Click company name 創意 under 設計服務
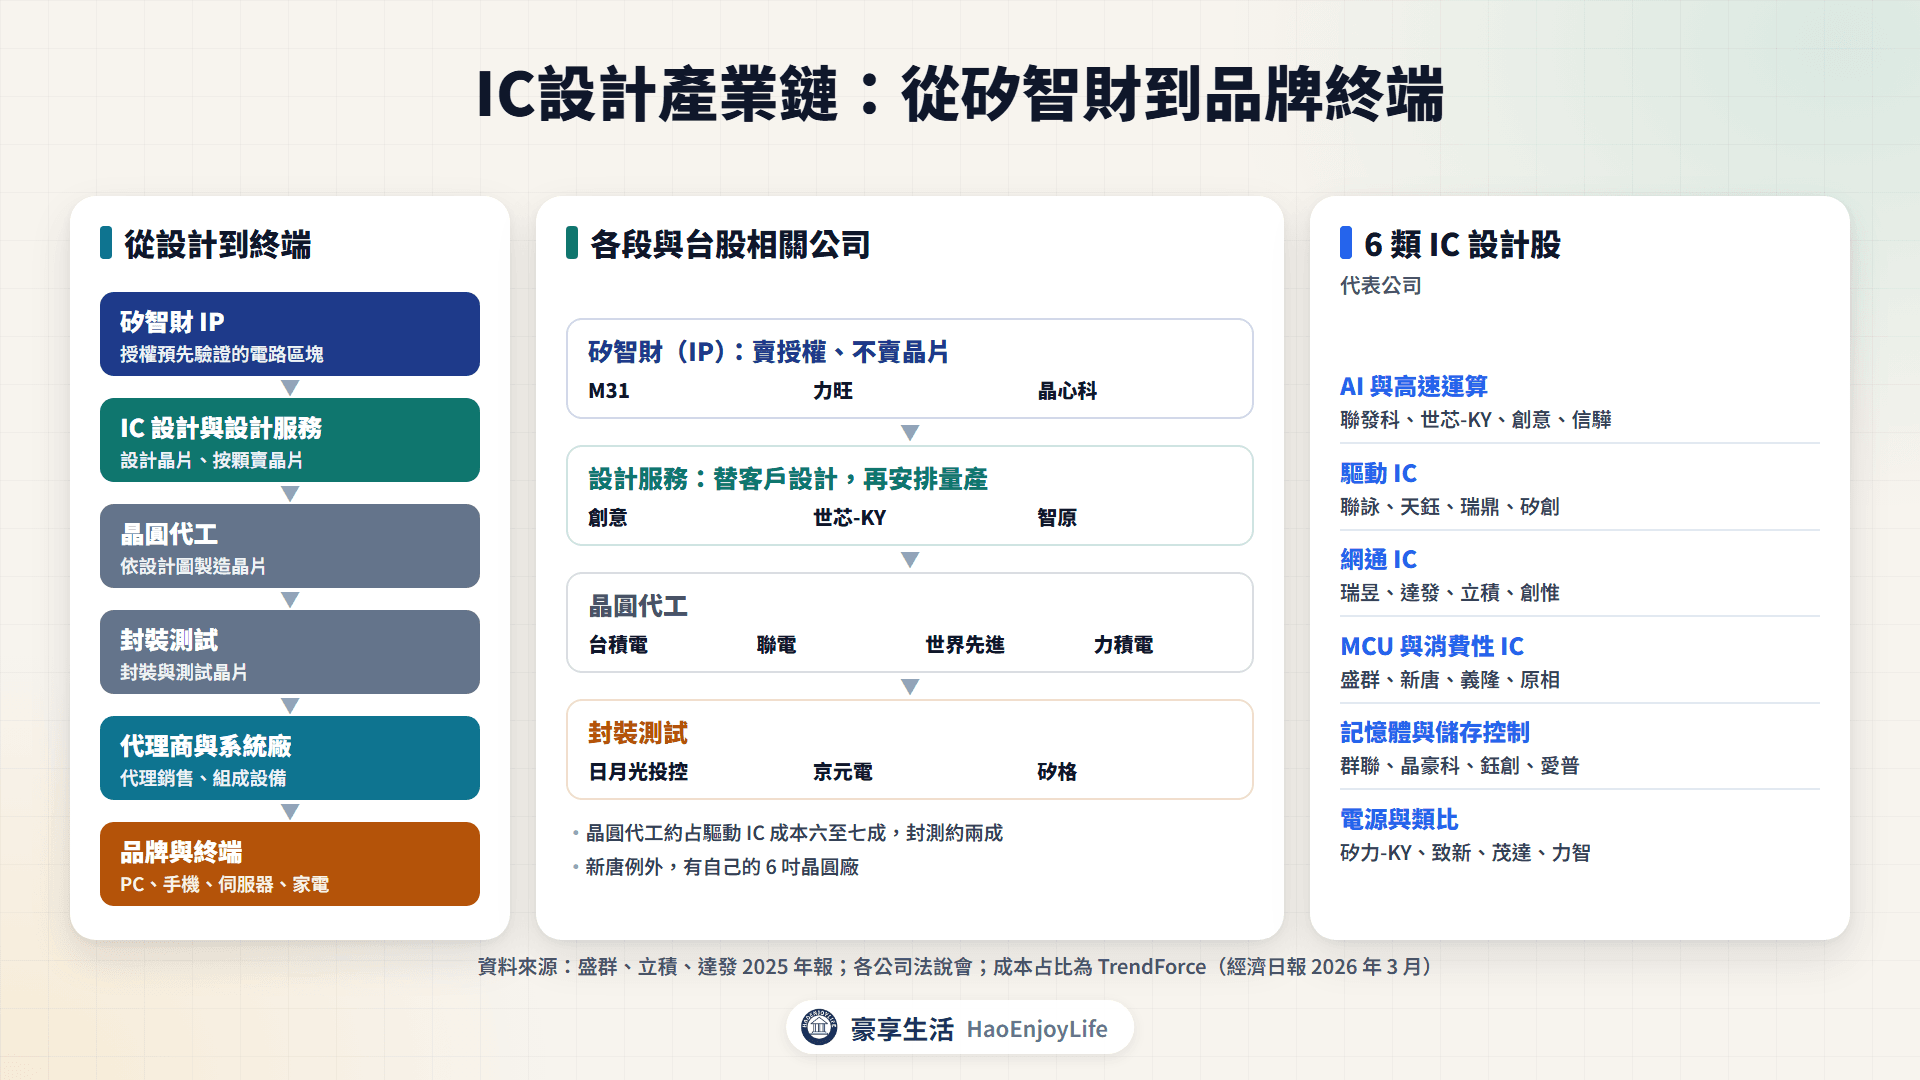 (608, 518)
